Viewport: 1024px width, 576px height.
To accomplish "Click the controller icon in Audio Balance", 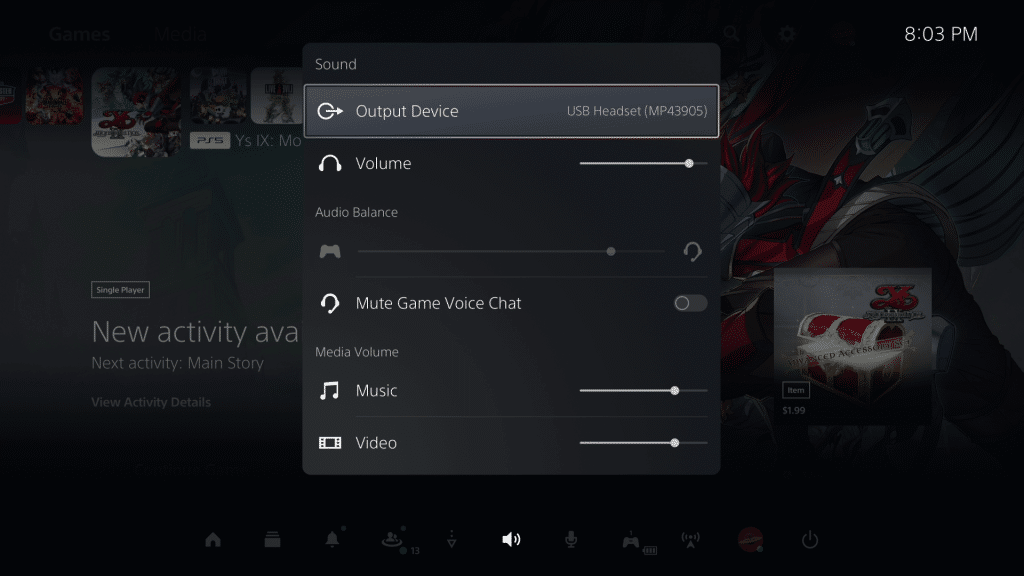I will tap(330, 251).
